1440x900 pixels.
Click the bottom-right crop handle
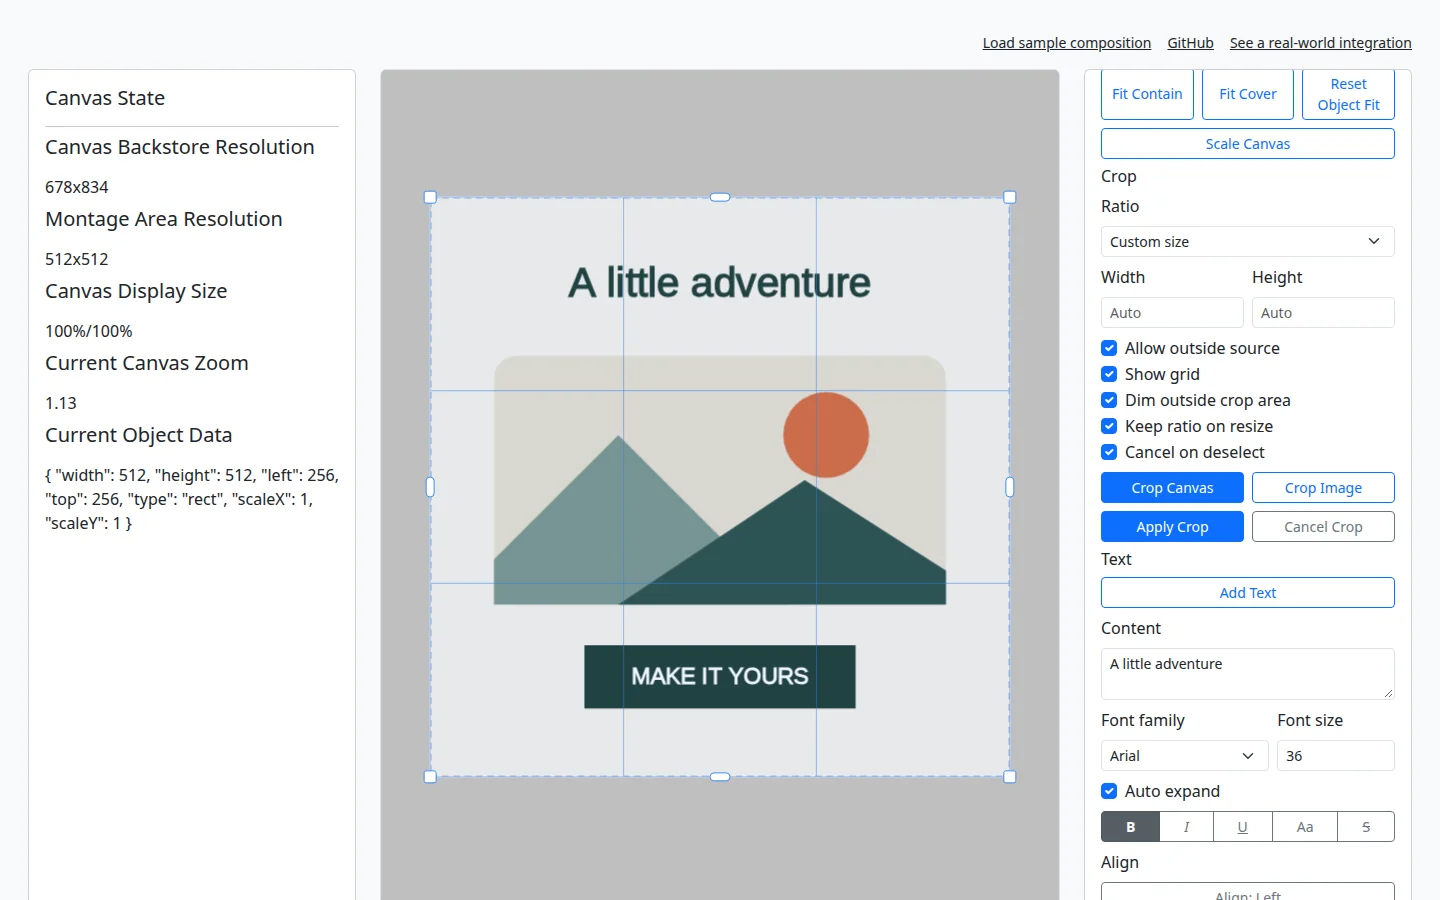[1009, 776]
